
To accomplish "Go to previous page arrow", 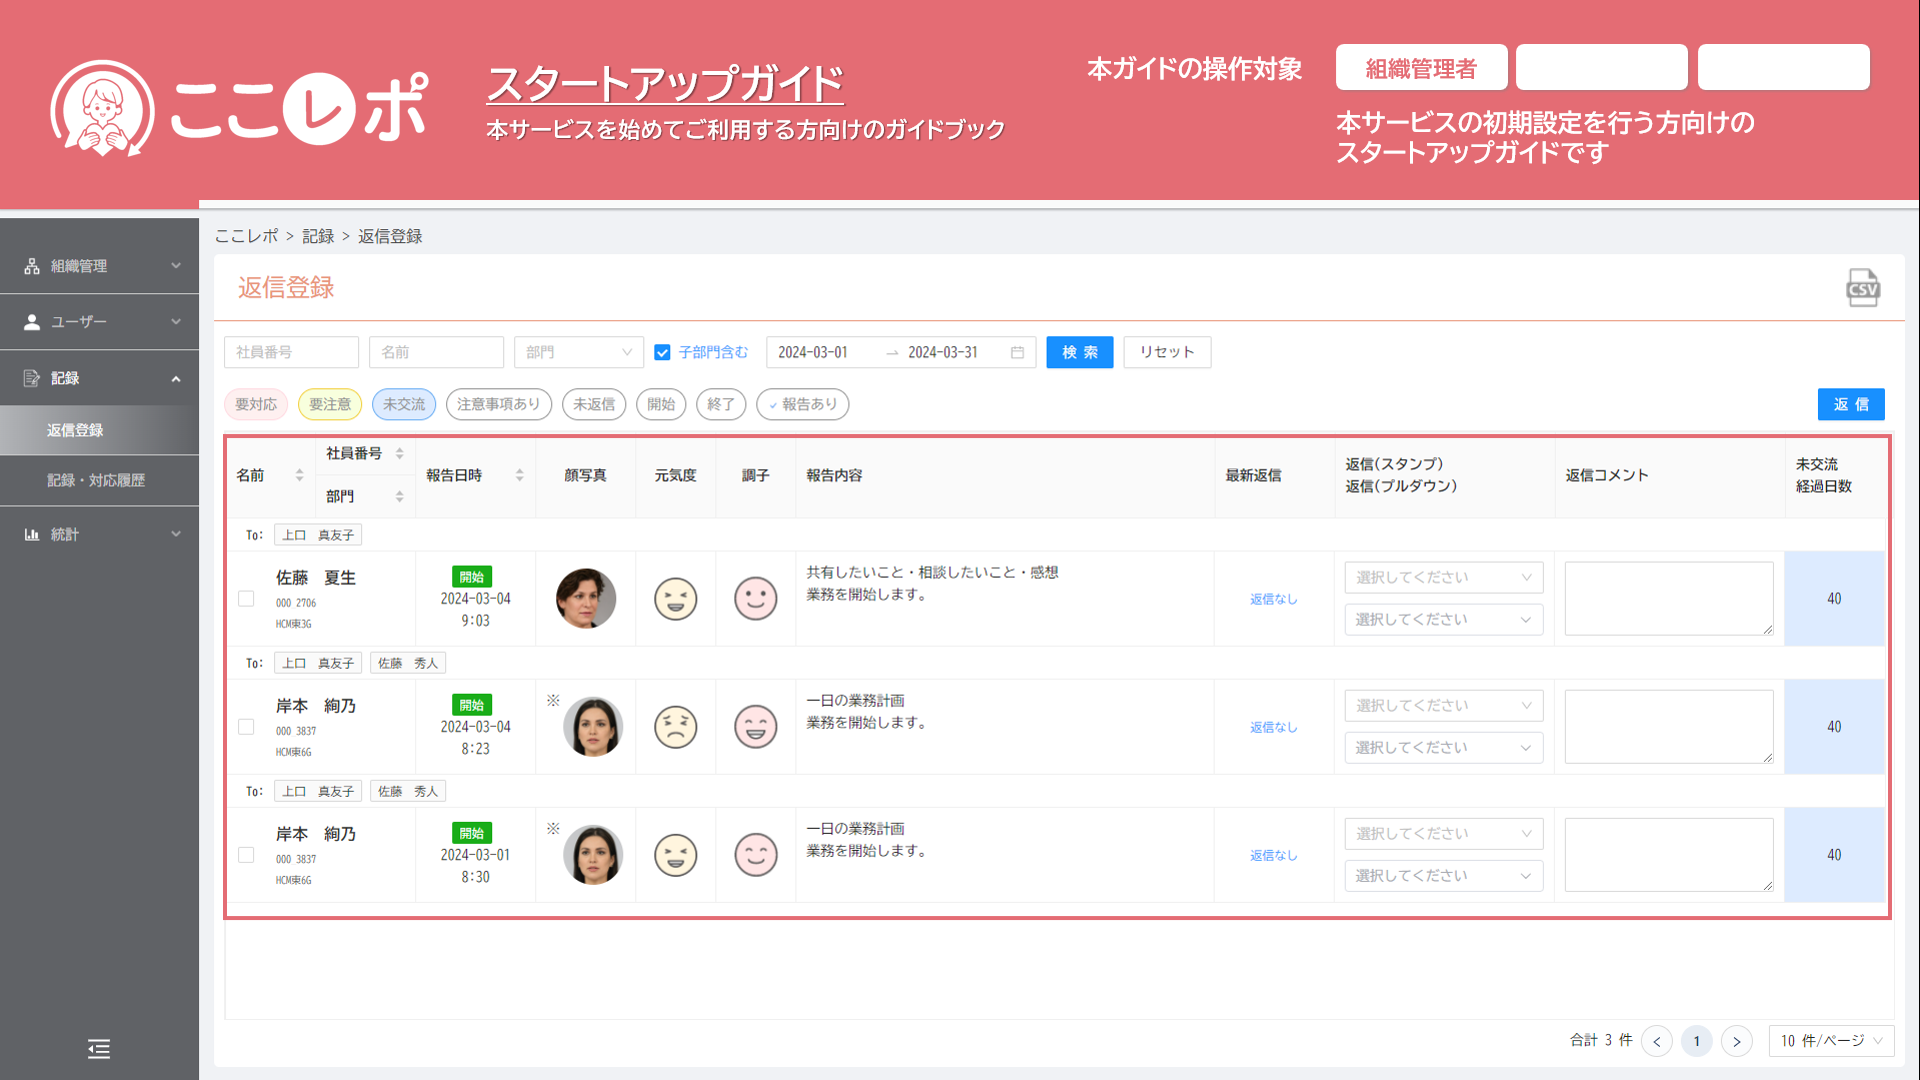I will [1657, 1041].
